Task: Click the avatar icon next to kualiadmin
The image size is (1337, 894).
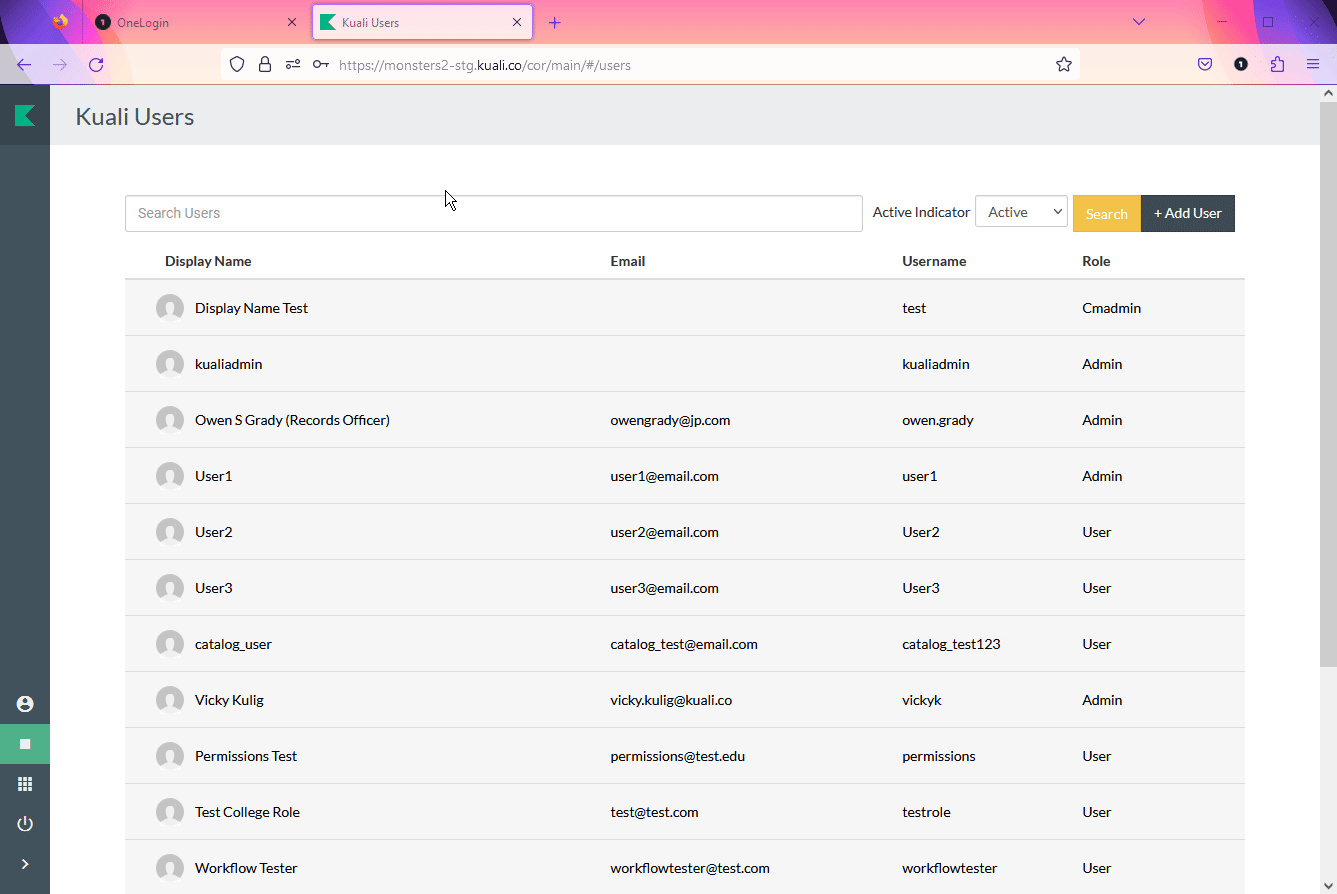Action: (x=170, y=364)
